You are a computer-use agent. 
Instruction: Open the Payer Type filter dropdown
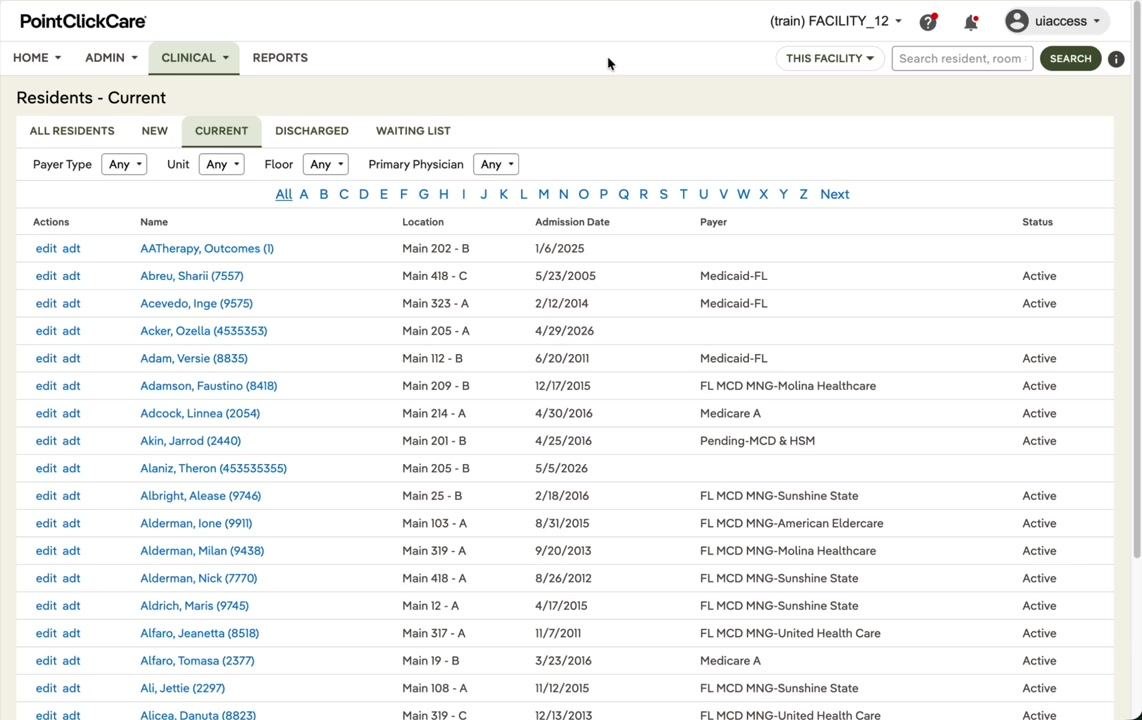pyautogui.click(x=124, y=165)
